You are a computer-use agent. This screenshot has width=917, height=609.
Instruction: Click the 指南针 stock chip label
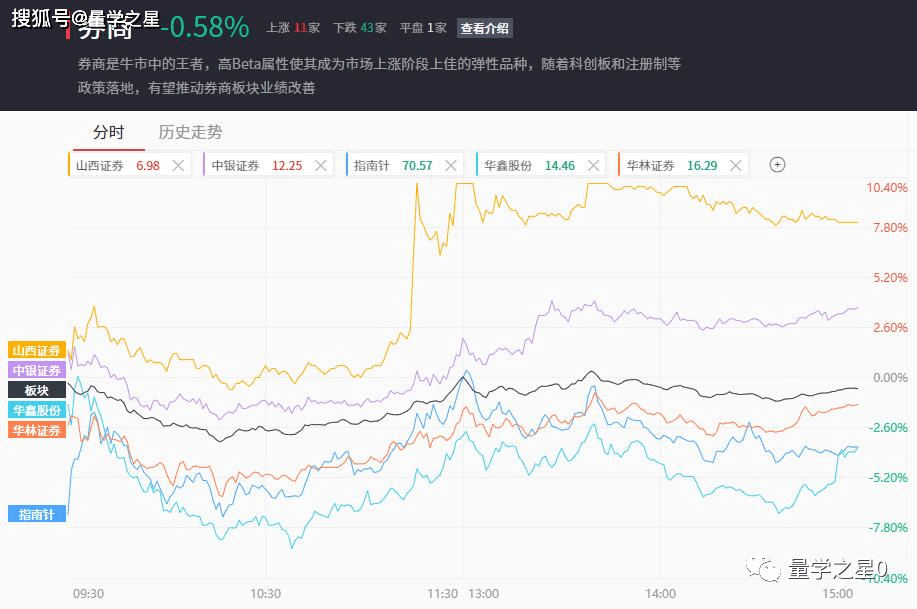click(x=371, y=166)
